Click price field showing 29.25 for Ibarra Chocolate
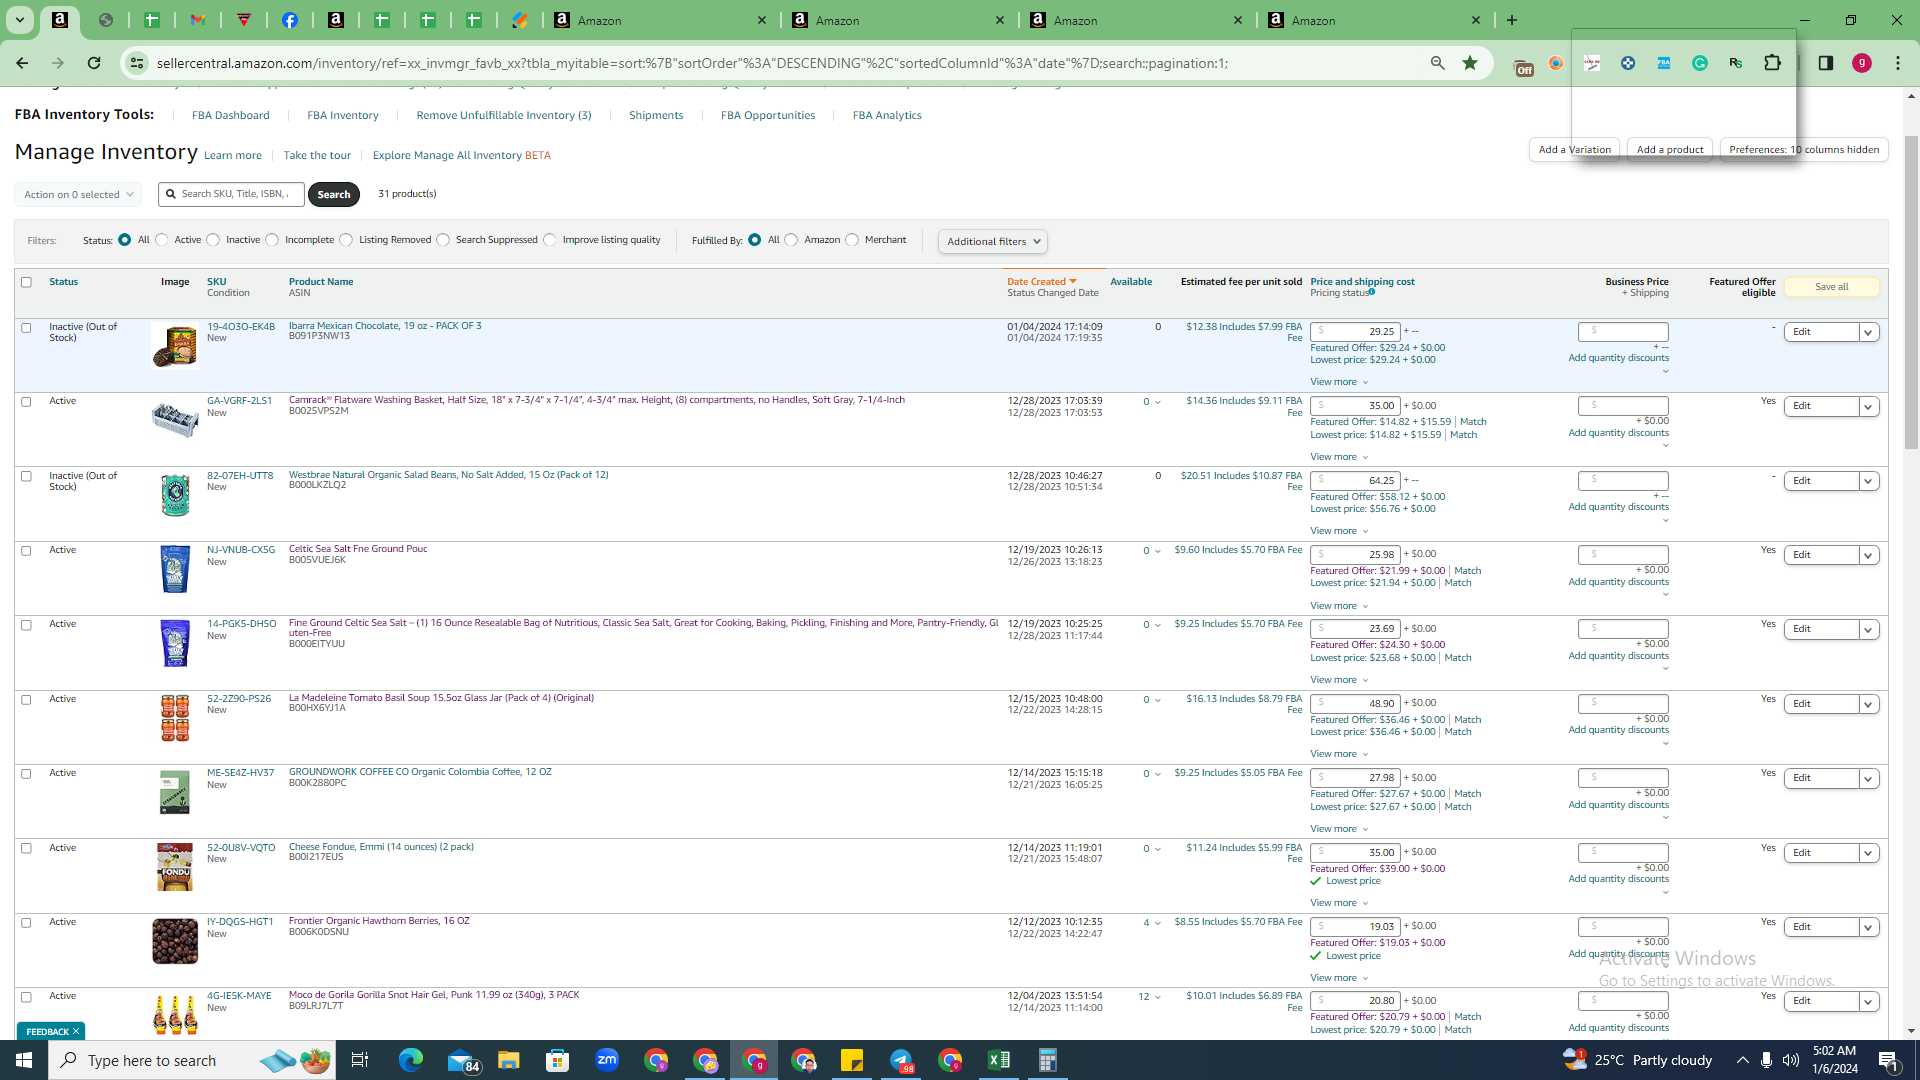This screenshot has width=1920, height=1080. click(1355, 331)
